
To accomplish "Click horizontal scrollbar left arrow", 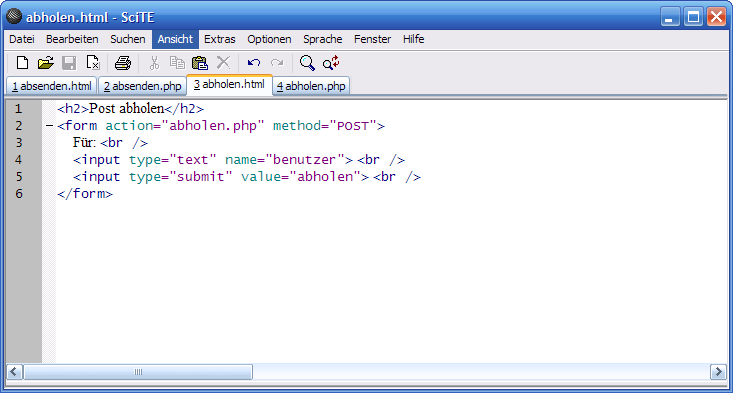I will click(x=14, y=372).
